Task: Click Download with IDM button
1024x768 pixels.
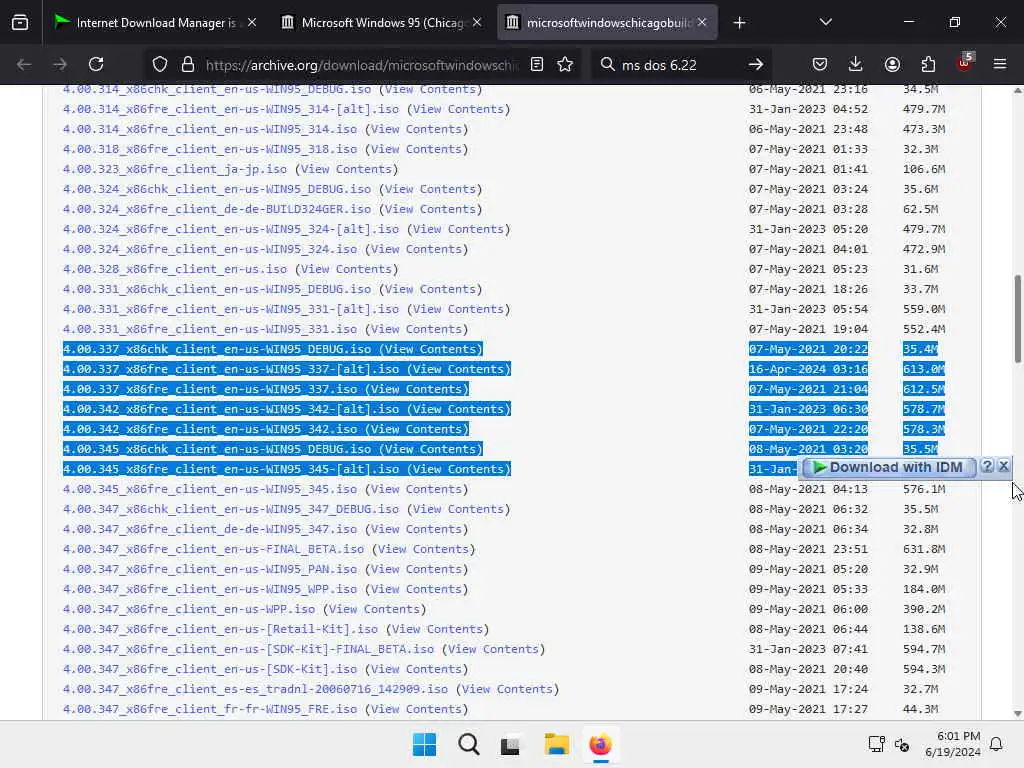Action: 887,467
